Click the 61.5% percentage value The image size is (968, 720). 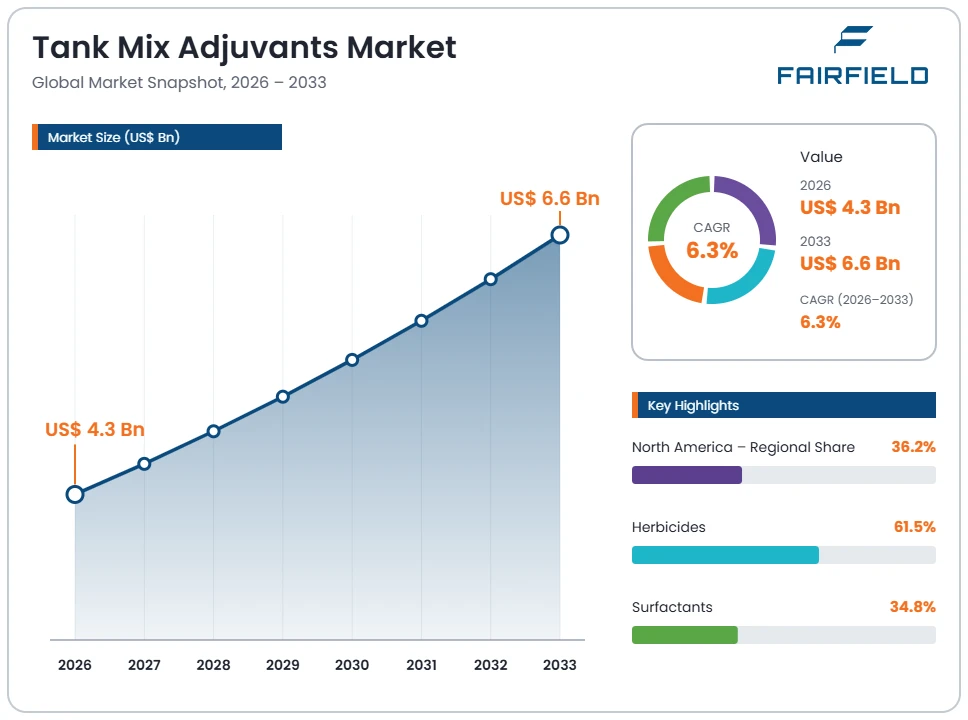(914, 527)
